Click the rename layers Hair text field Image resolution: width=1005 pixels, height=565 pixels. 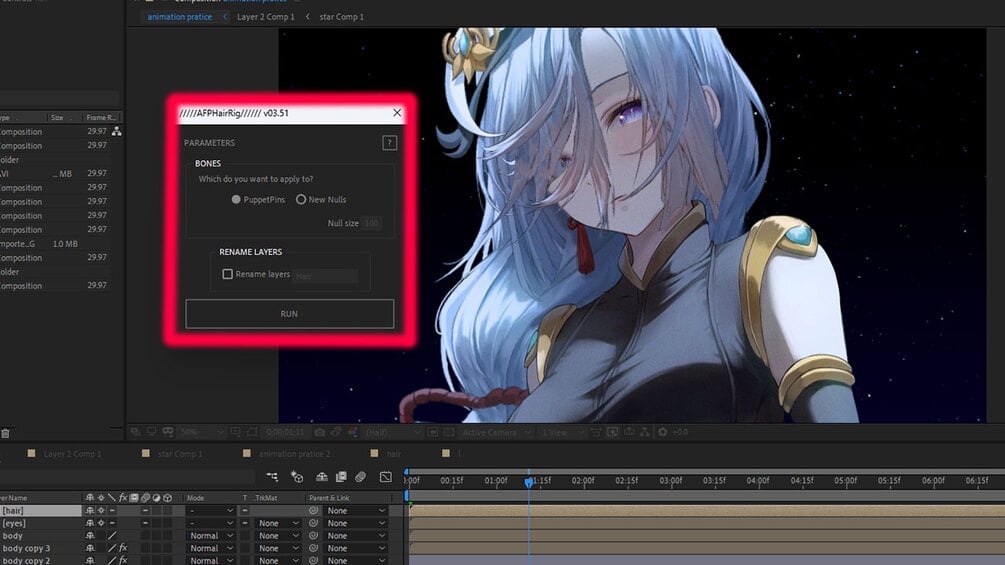coord(325,275)
